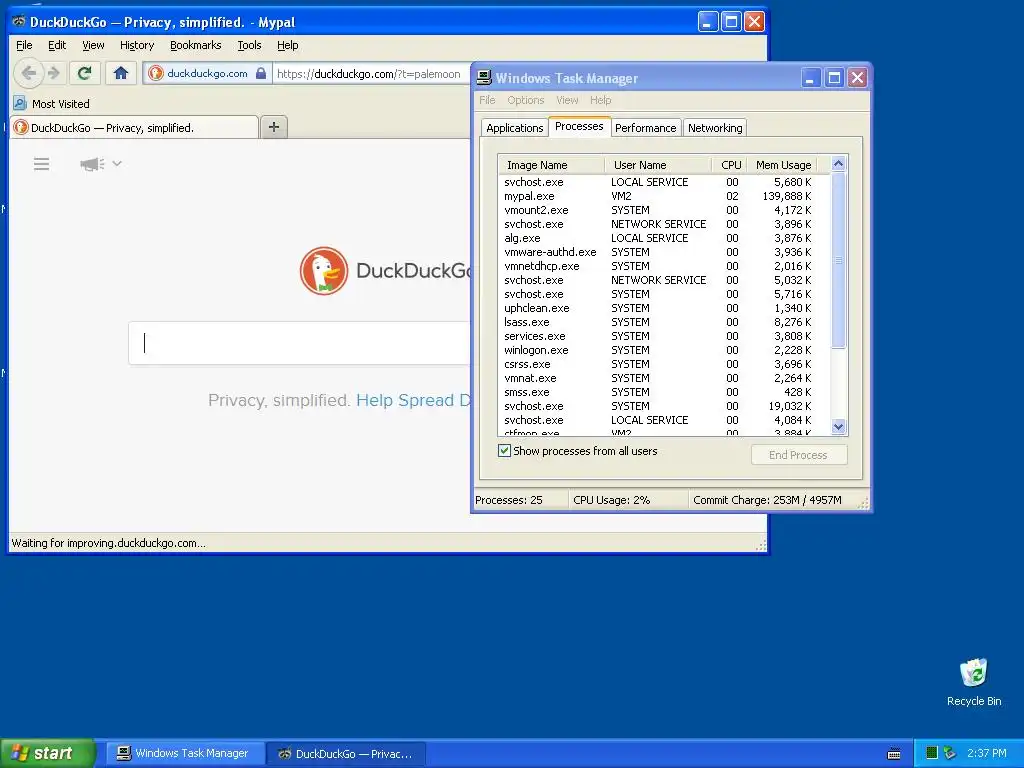
Task: Sort processes by CPU column
Action: 729,165
